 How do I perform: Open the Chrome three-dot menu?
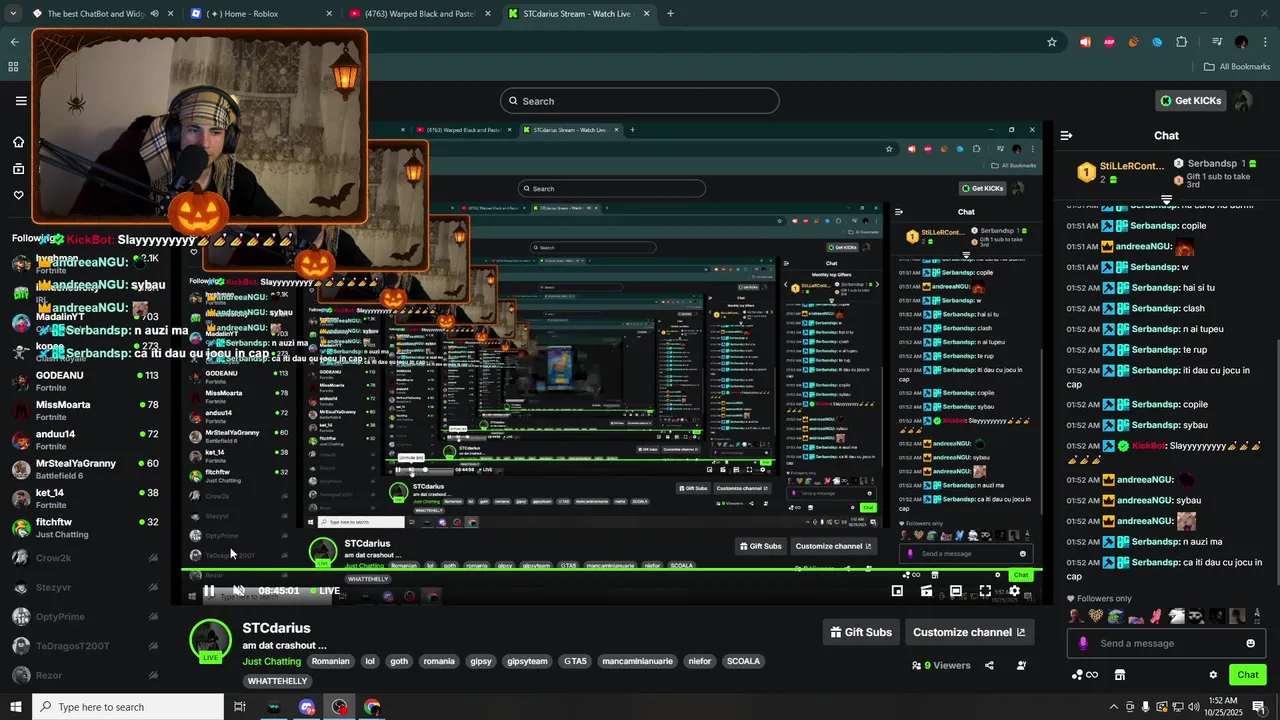point(1265,42)
